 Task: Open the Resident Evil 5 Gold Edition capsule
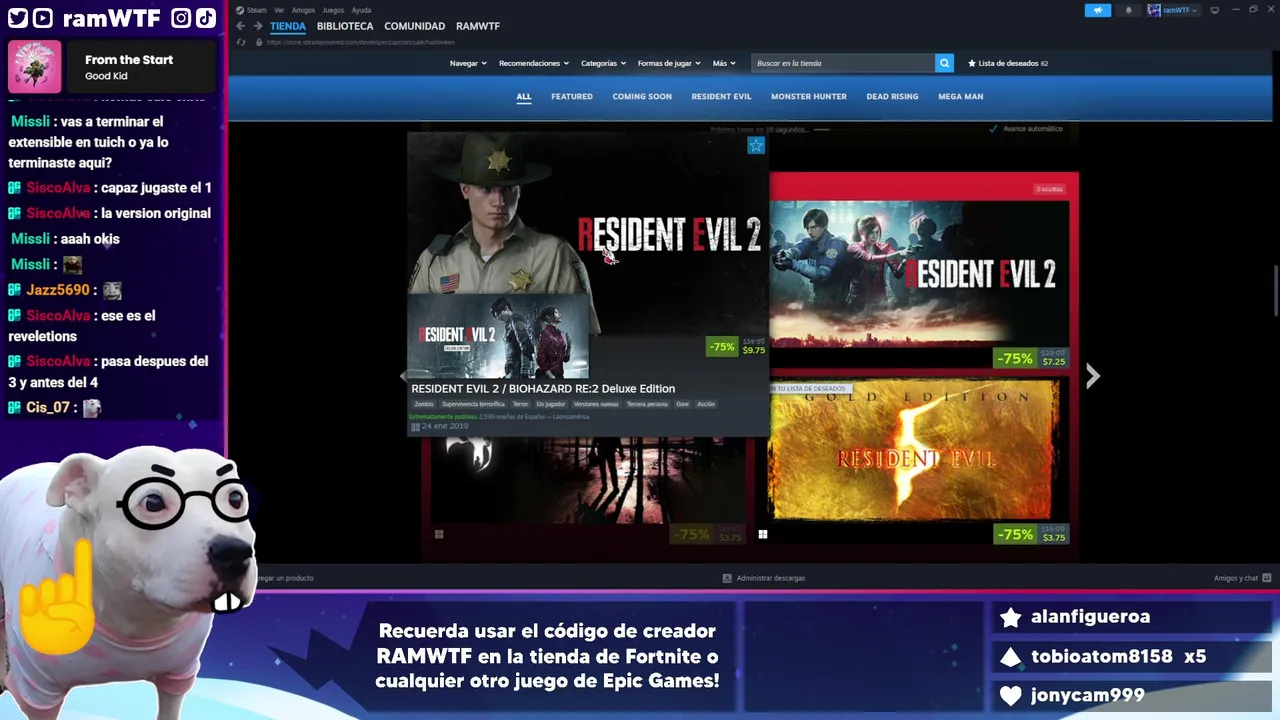pos(914,450)
